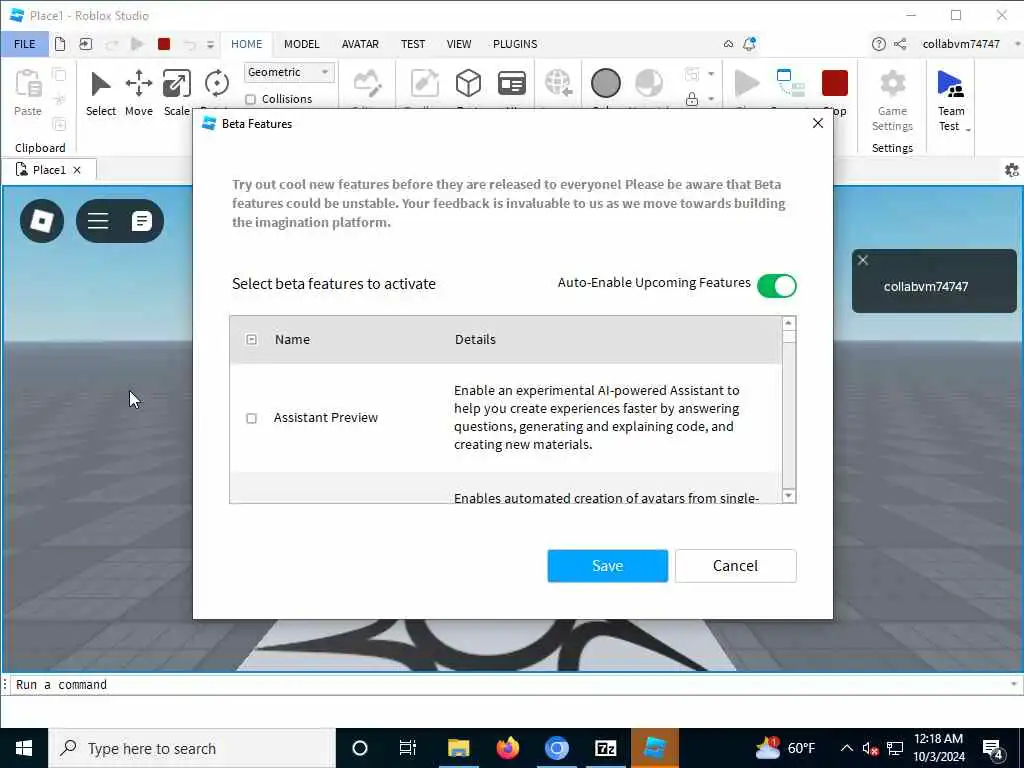The width and height of the screenshot is (1024, 768).
Task: Open notifications bell icon
Action: pyautogui.click(x=749, y=44)
